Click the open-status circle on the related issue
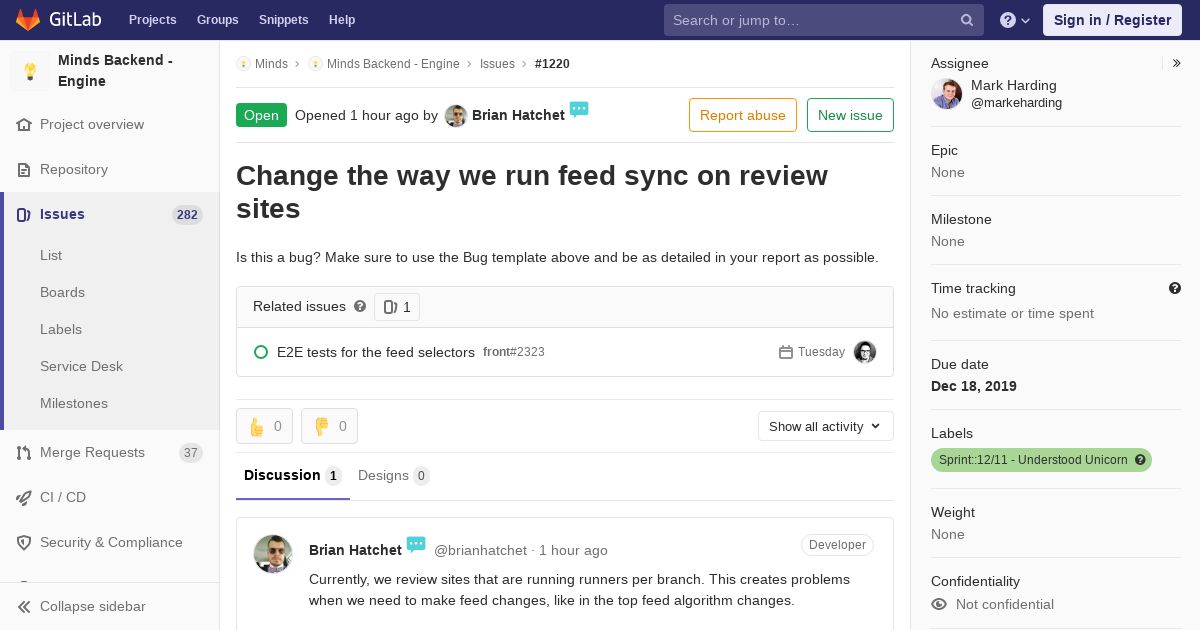Screen dimensions: 1200x630 tap(261, 353)
